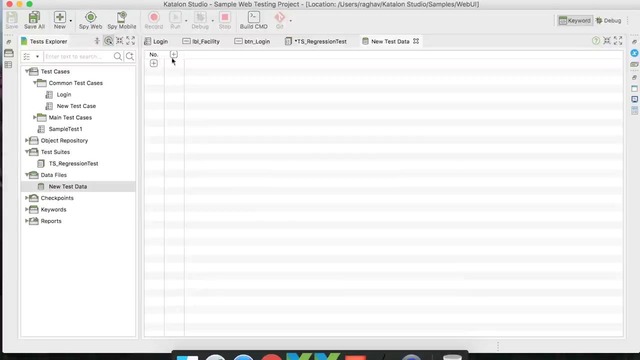Open the search filter dropdown in Tests Explorer
This screenshot has width=640, height=360.
click(x=37, y=57)
